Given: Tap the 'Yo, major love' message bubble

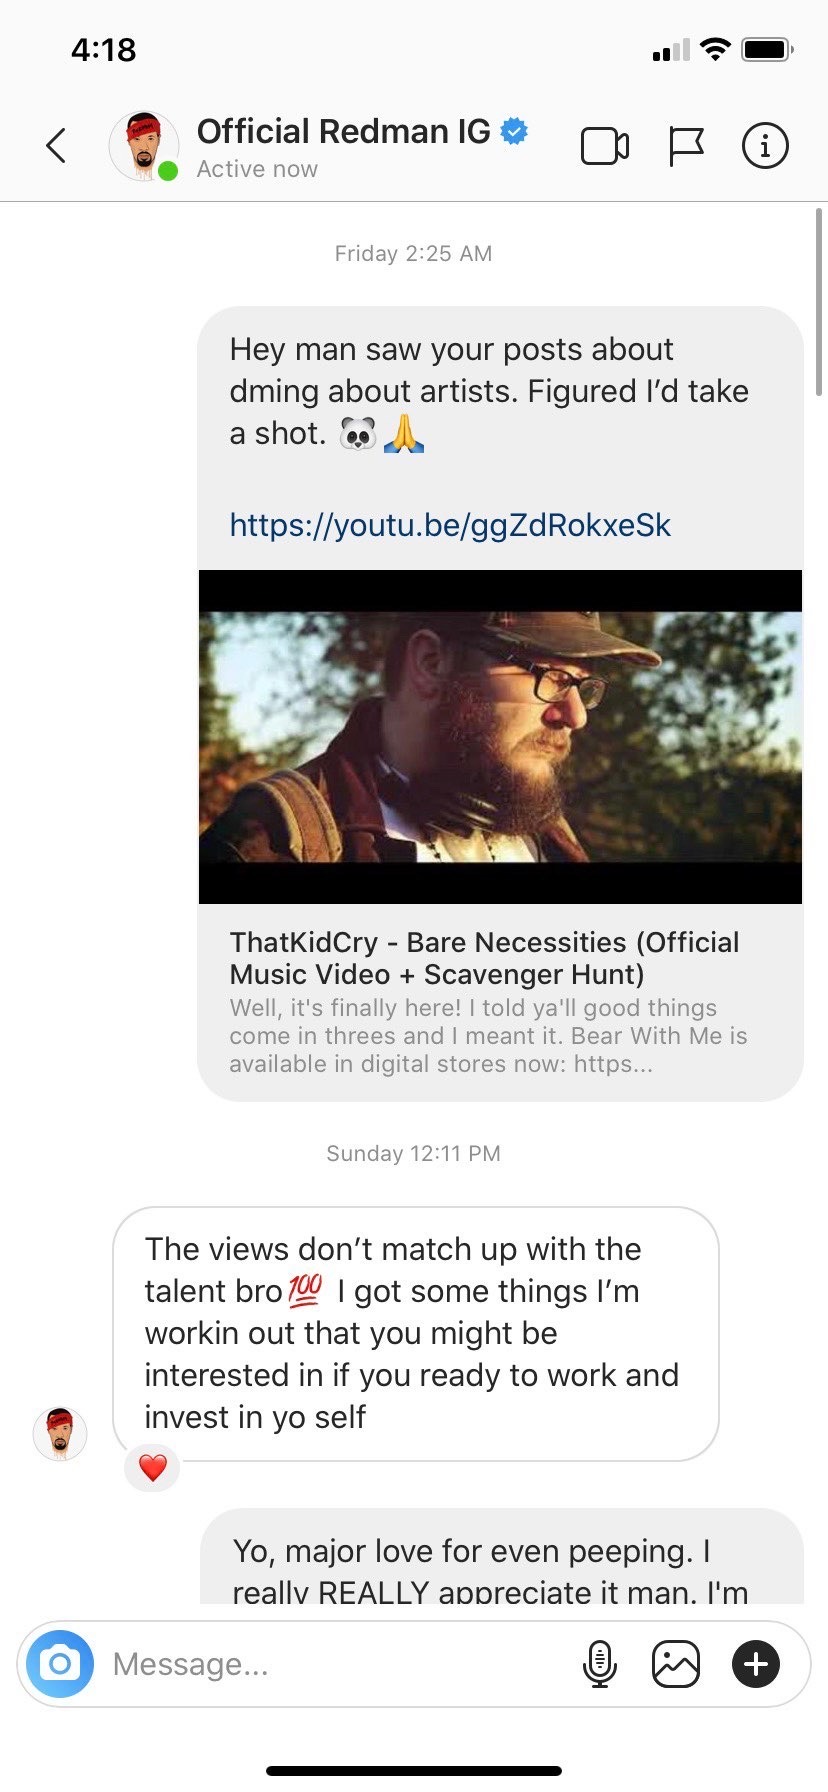Looking at the screenshot, I should pos(501,1556).
